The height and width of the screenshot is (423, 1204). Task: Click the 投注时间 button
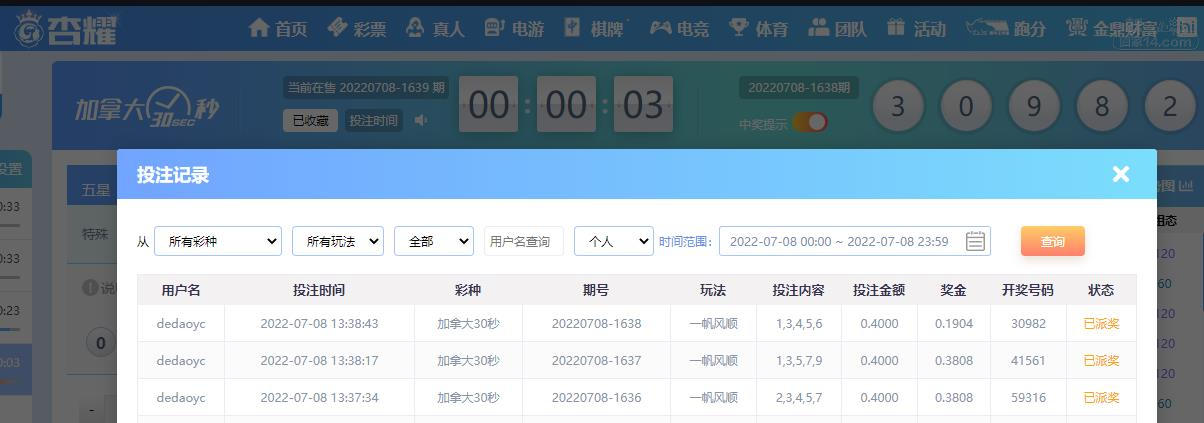(374, 121)
